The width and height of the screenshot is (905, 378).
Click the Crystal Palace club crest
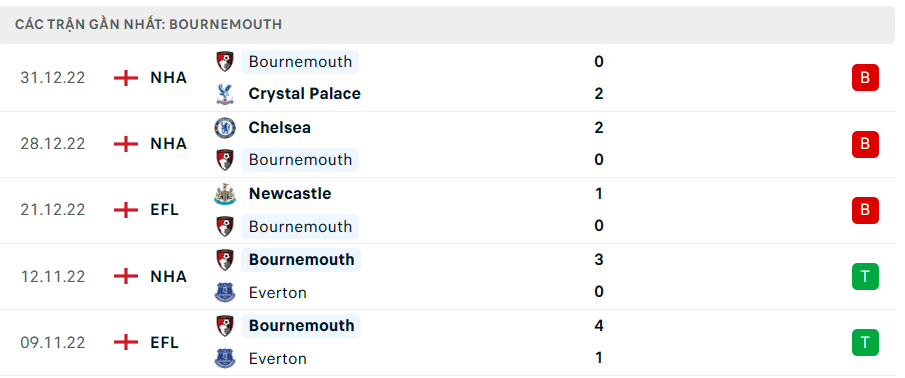225,94
